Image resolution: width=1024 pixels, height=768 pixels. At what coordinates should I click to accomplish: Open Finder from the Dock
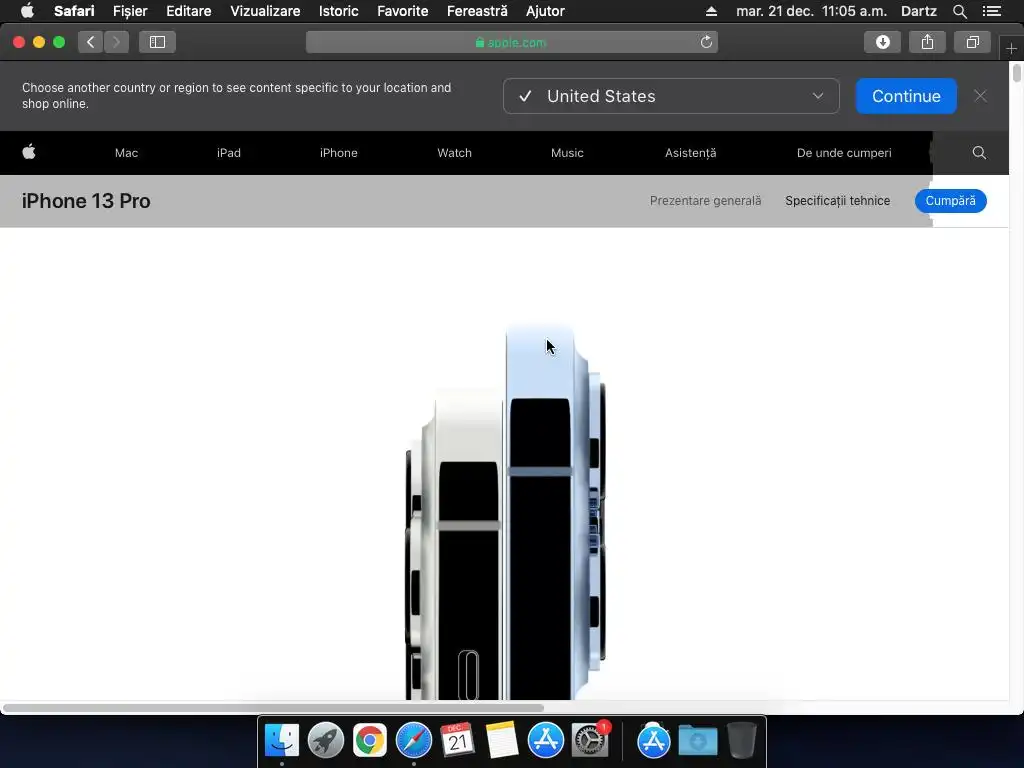coord(281,741)
